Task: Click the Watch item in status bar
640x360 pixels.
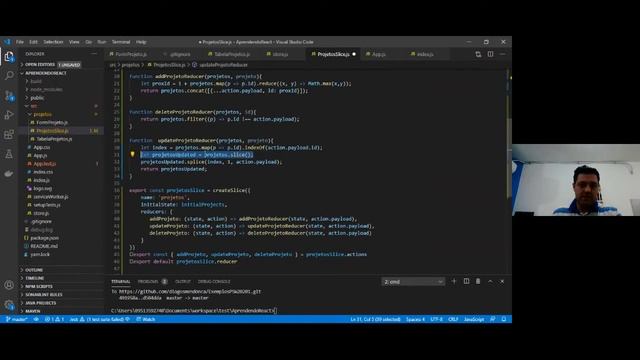Action: [146, 319]
